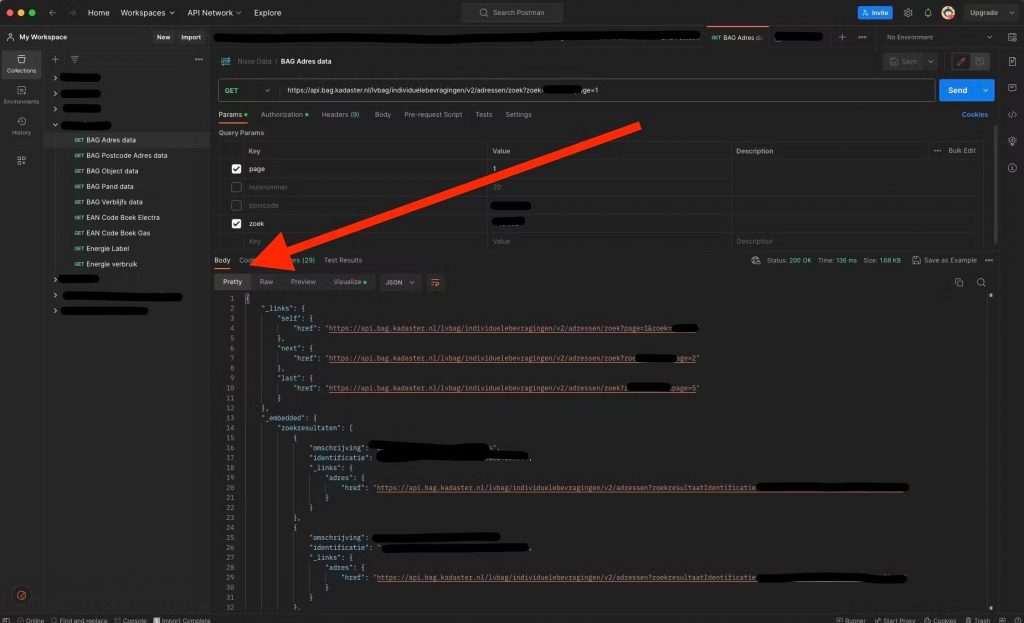
Task: Switch to the Authorization tab
Action: coord(284,114)
